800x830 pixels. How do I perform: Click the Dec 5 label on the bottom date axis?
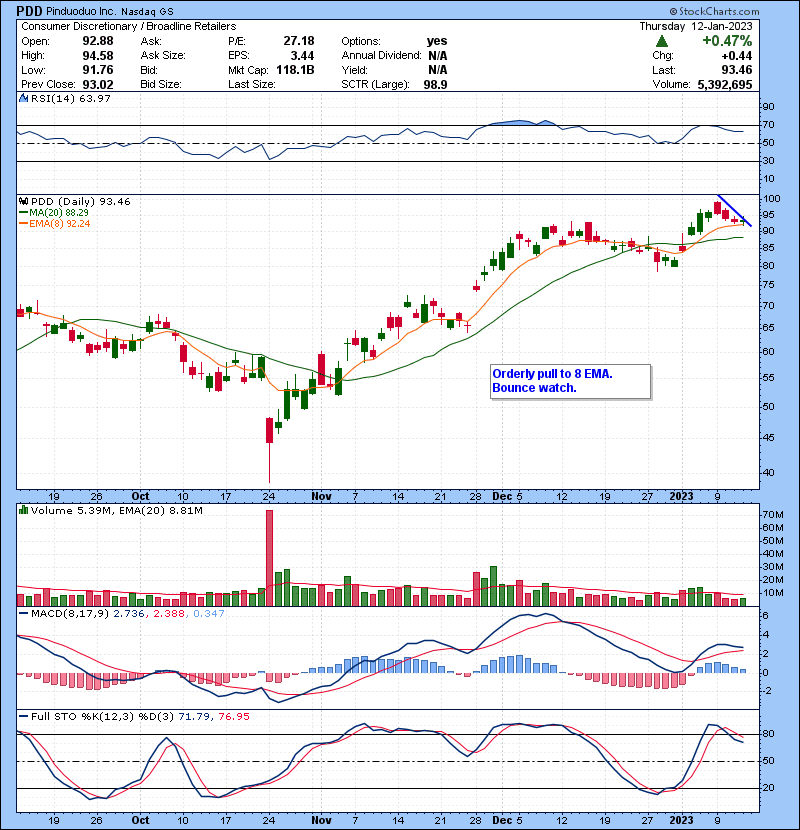[507, 820]
